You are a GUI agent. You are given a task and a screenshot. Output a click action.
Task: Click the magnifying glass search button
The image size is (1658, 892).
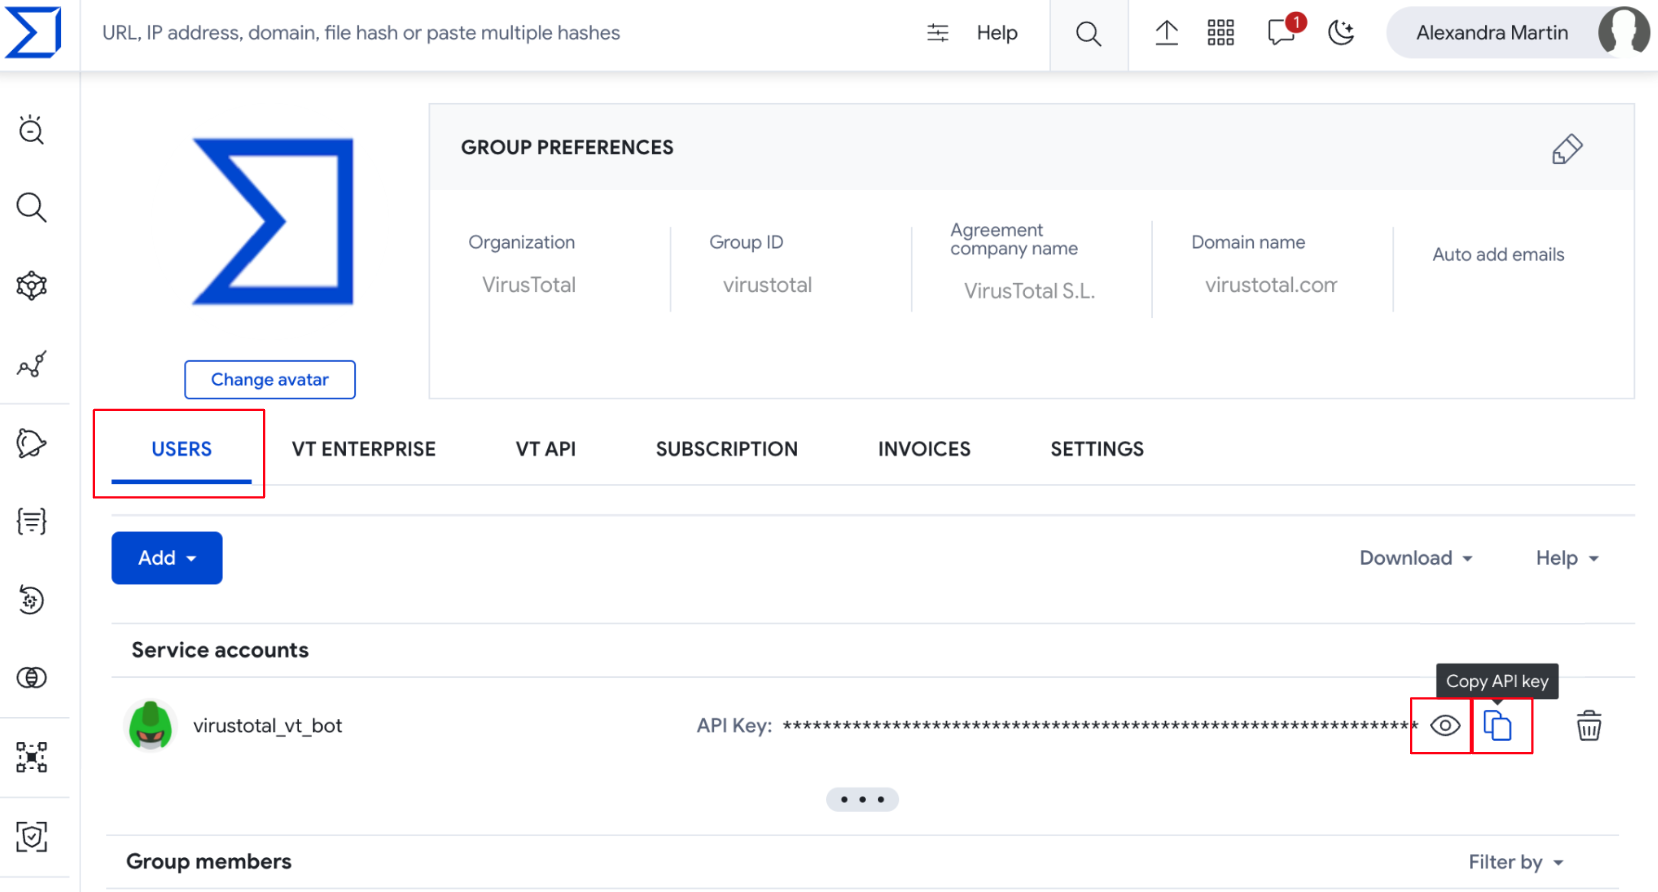point(1089,34)
